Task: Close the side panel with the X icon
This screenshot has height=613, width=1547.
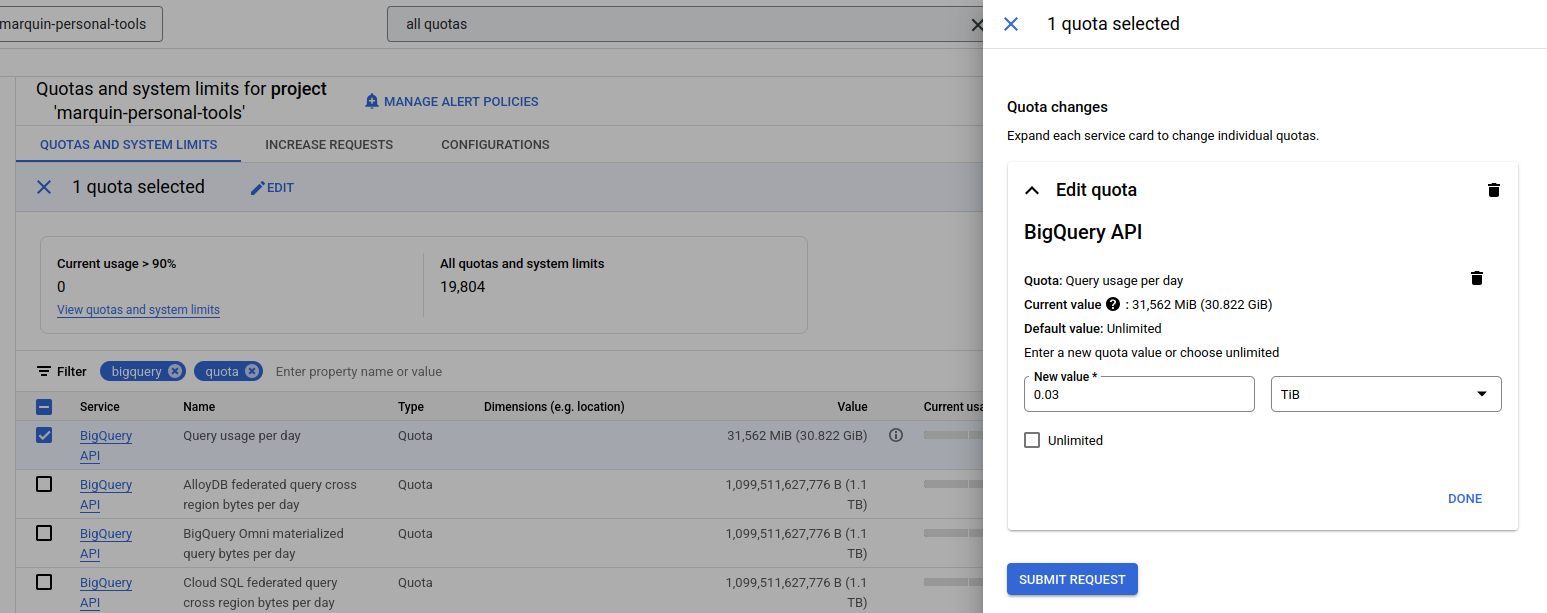Action: tap(1011, 24)
